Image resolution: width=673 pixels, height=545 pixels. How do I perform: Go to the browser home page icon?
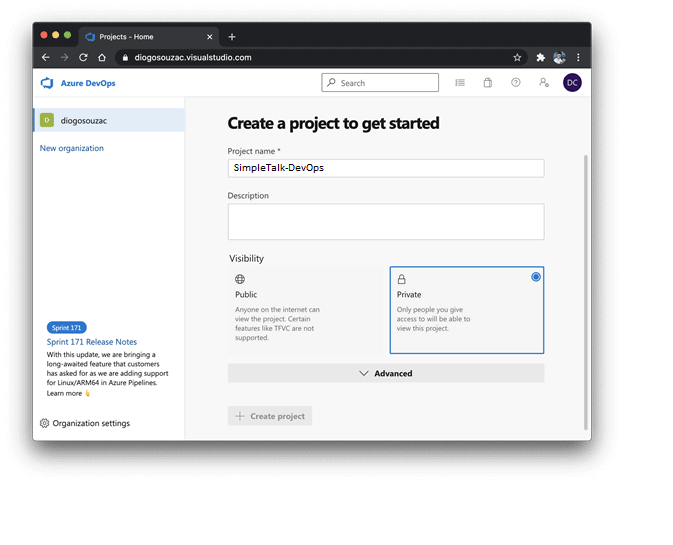tap(102, 57)
